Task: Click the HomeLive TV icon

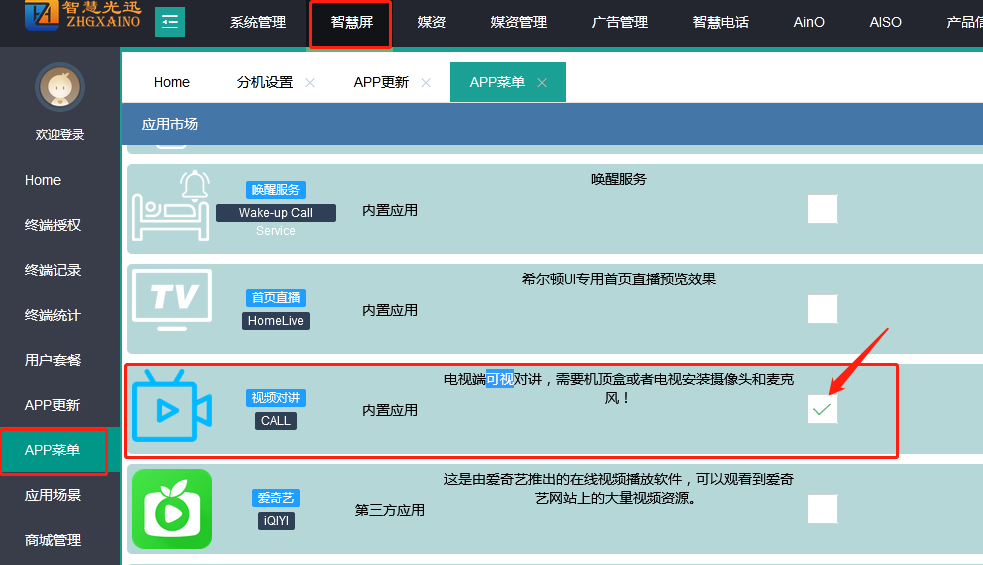Action: point(172,299)
